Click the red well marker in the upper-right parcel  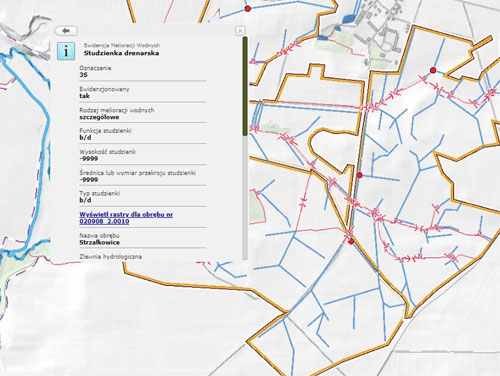pyautogui.click(x=433, y=70)
